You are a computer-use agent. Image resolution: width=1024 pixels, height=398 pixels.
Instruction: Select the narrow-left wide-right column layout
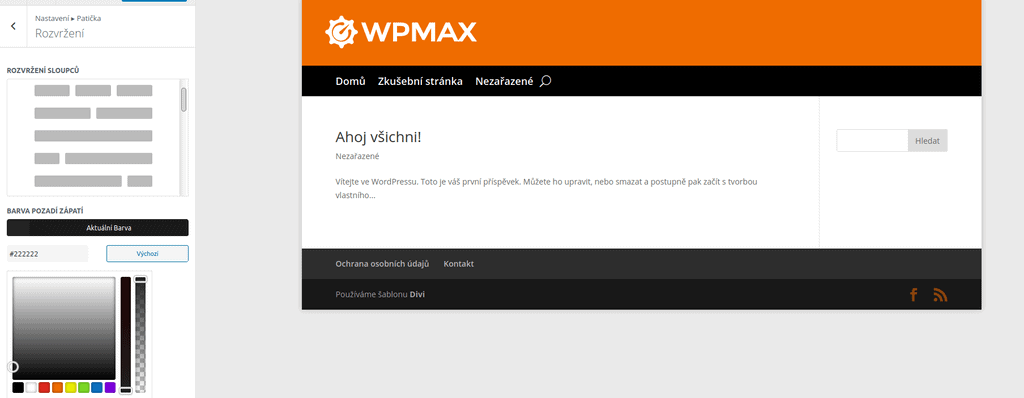[93, 158]
